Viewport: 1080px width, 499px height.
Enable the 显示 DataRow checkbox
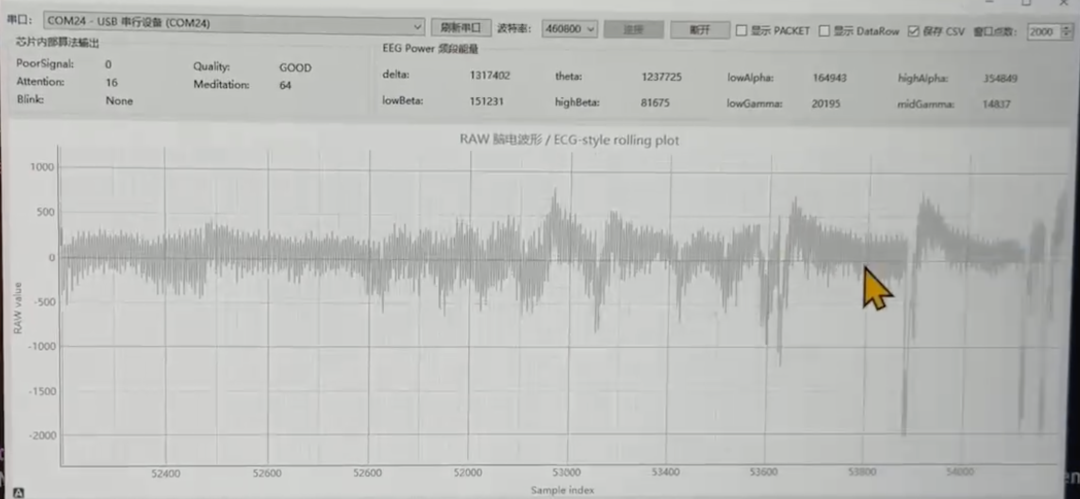point(824,31)
